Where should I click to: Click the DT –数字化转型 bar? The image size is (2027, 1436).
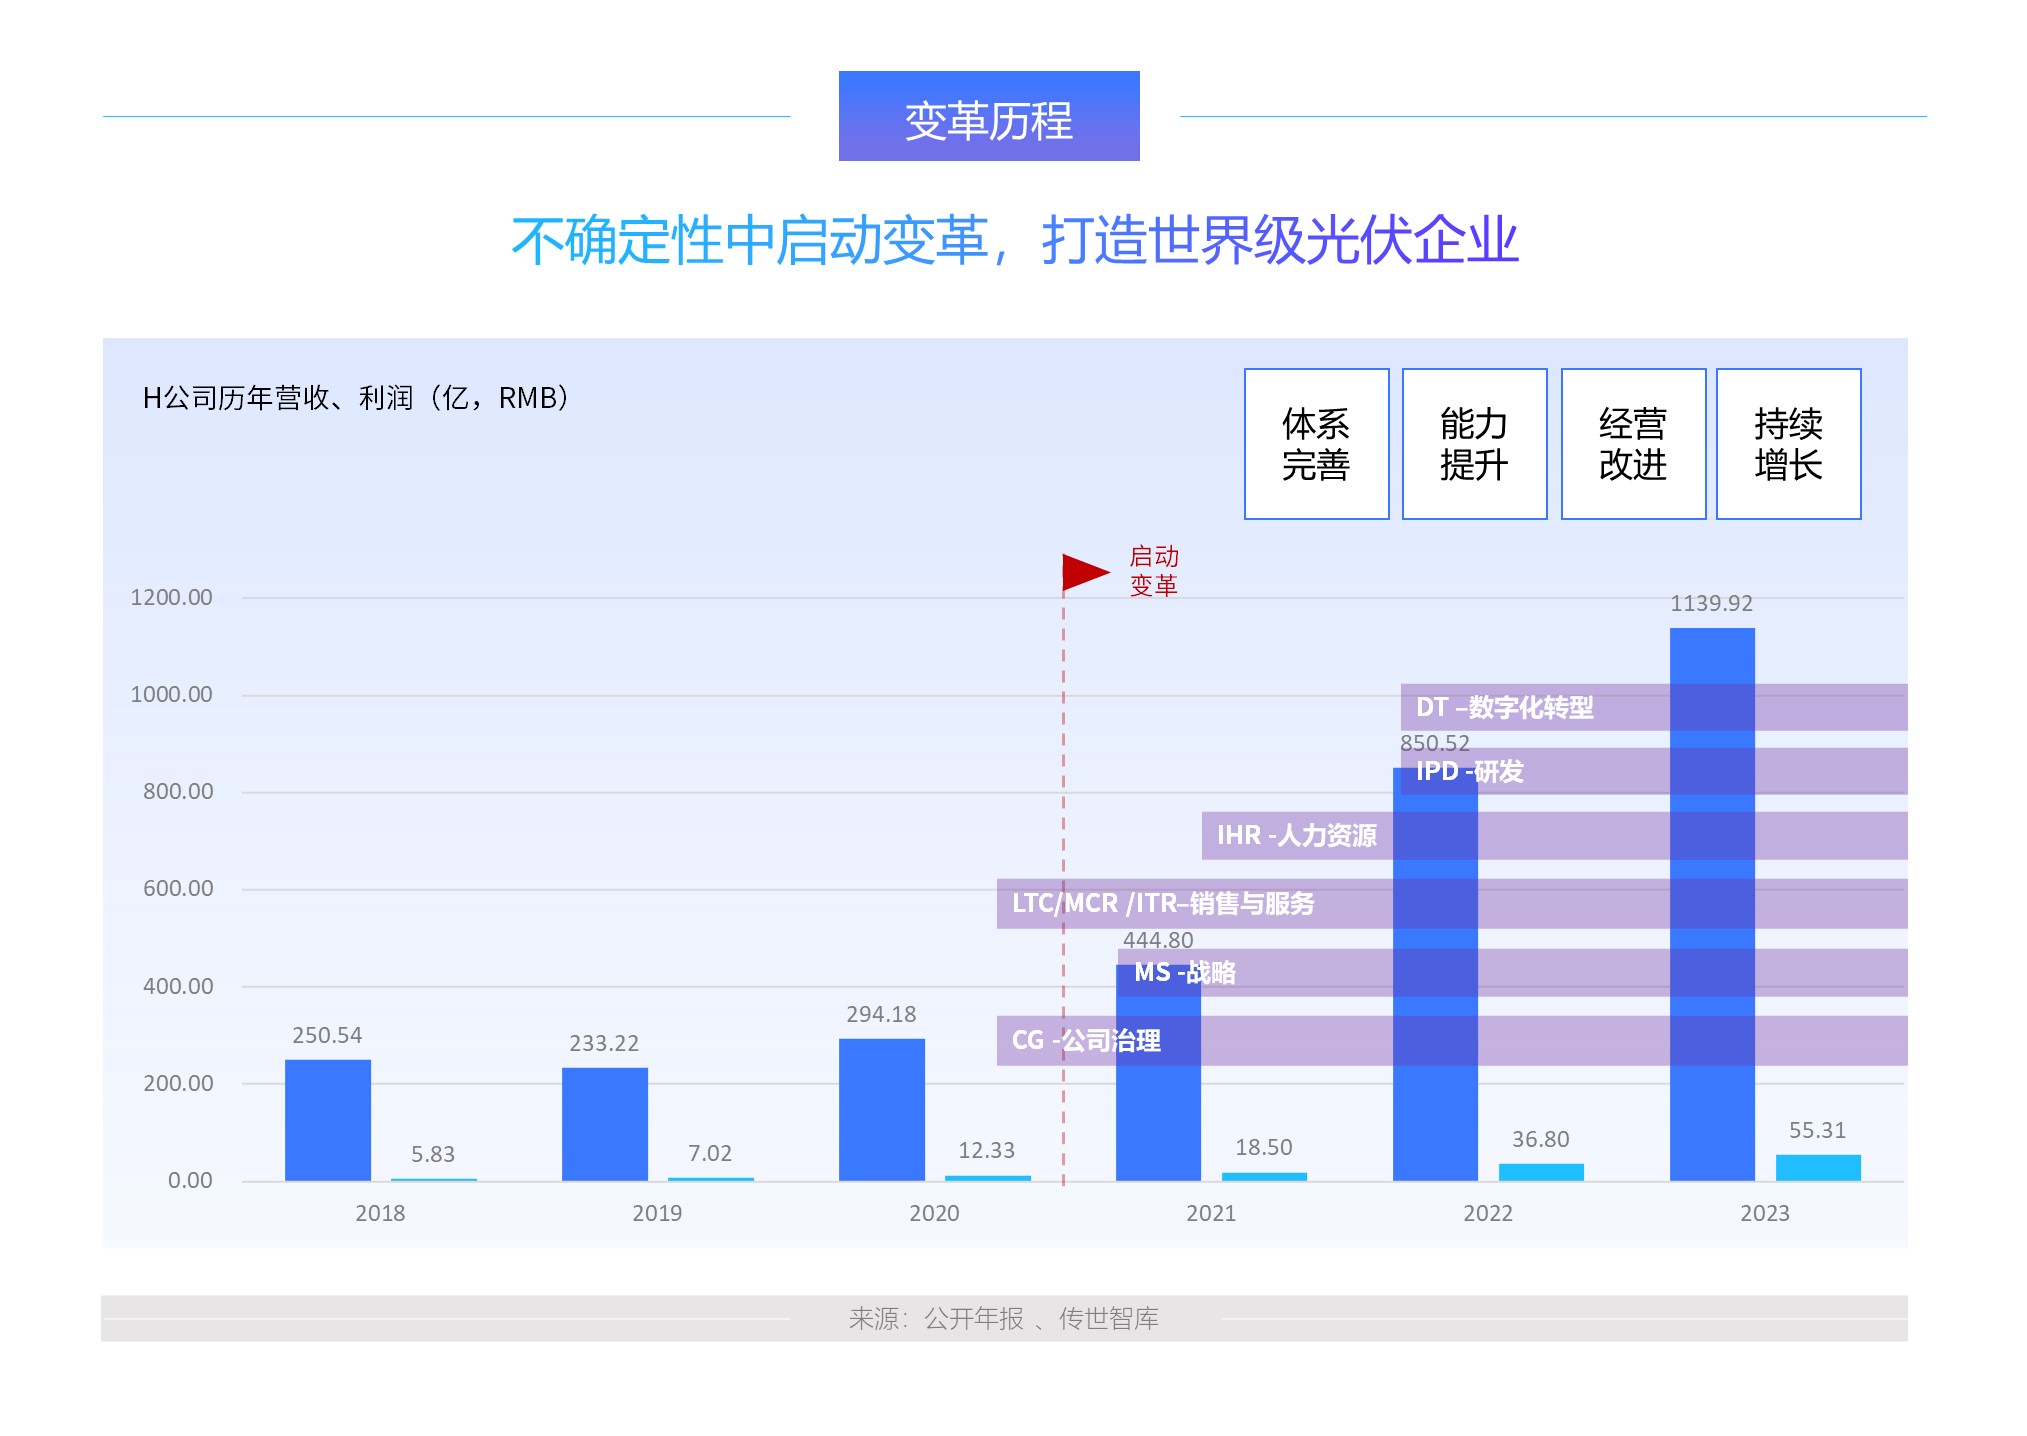coord(1654,707)
